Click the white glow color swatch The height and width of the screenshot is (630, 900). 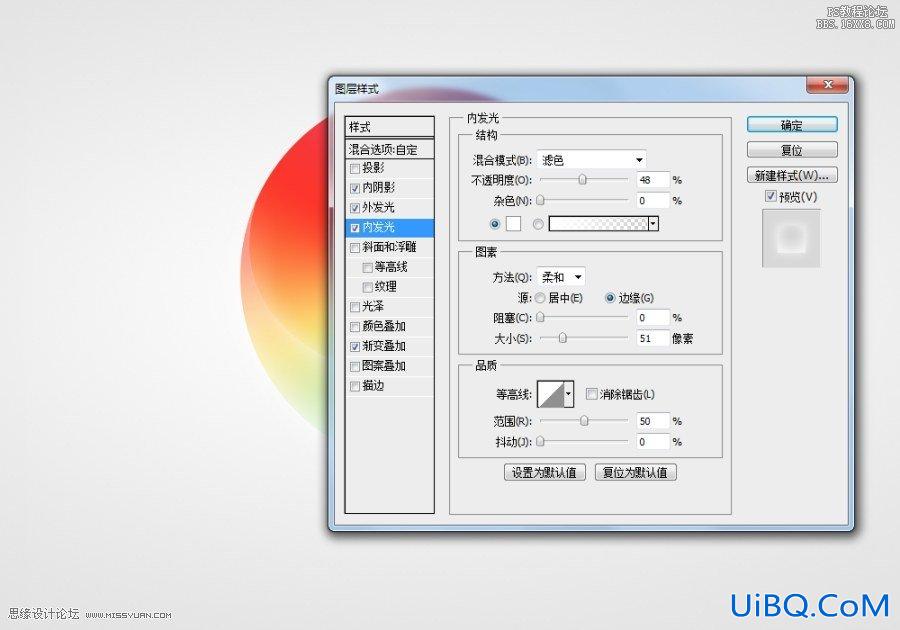(513, 224)
